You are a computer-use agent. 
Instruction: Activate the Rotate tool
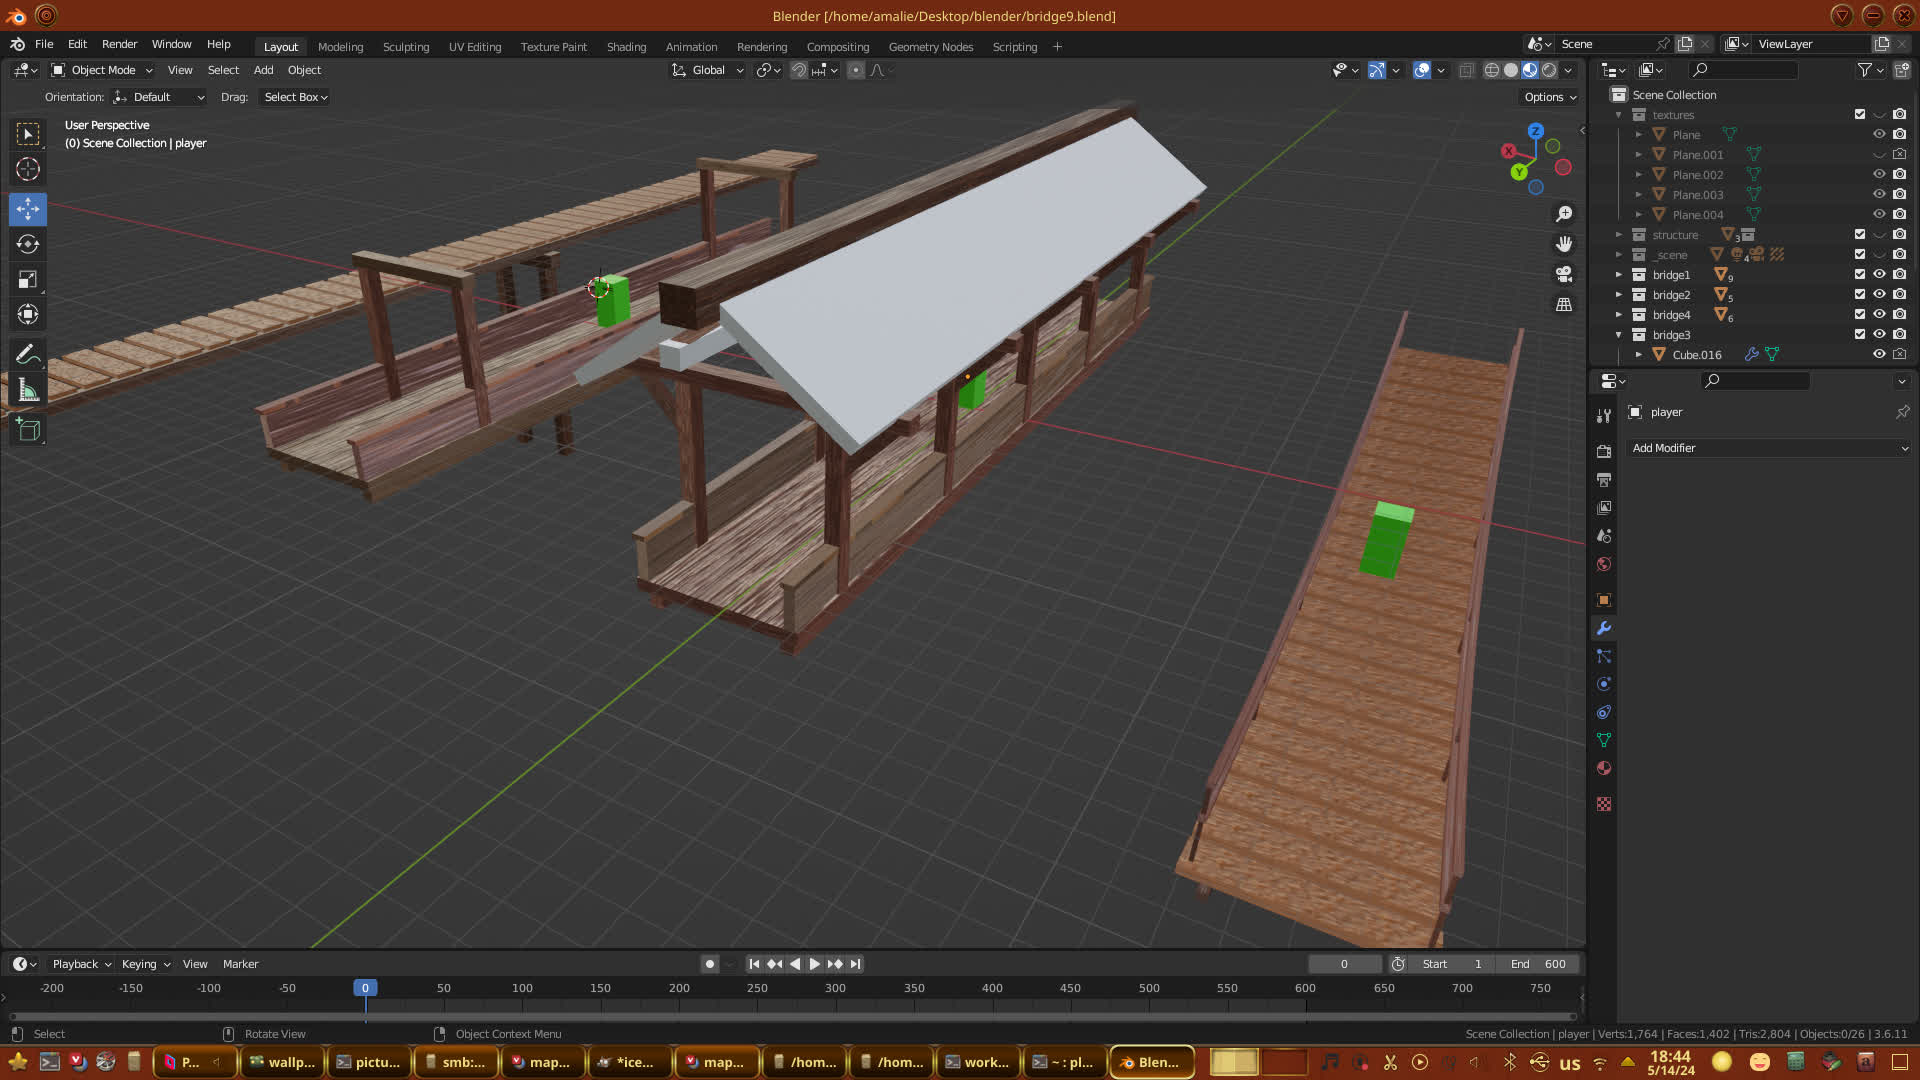[x=28, y=244]
